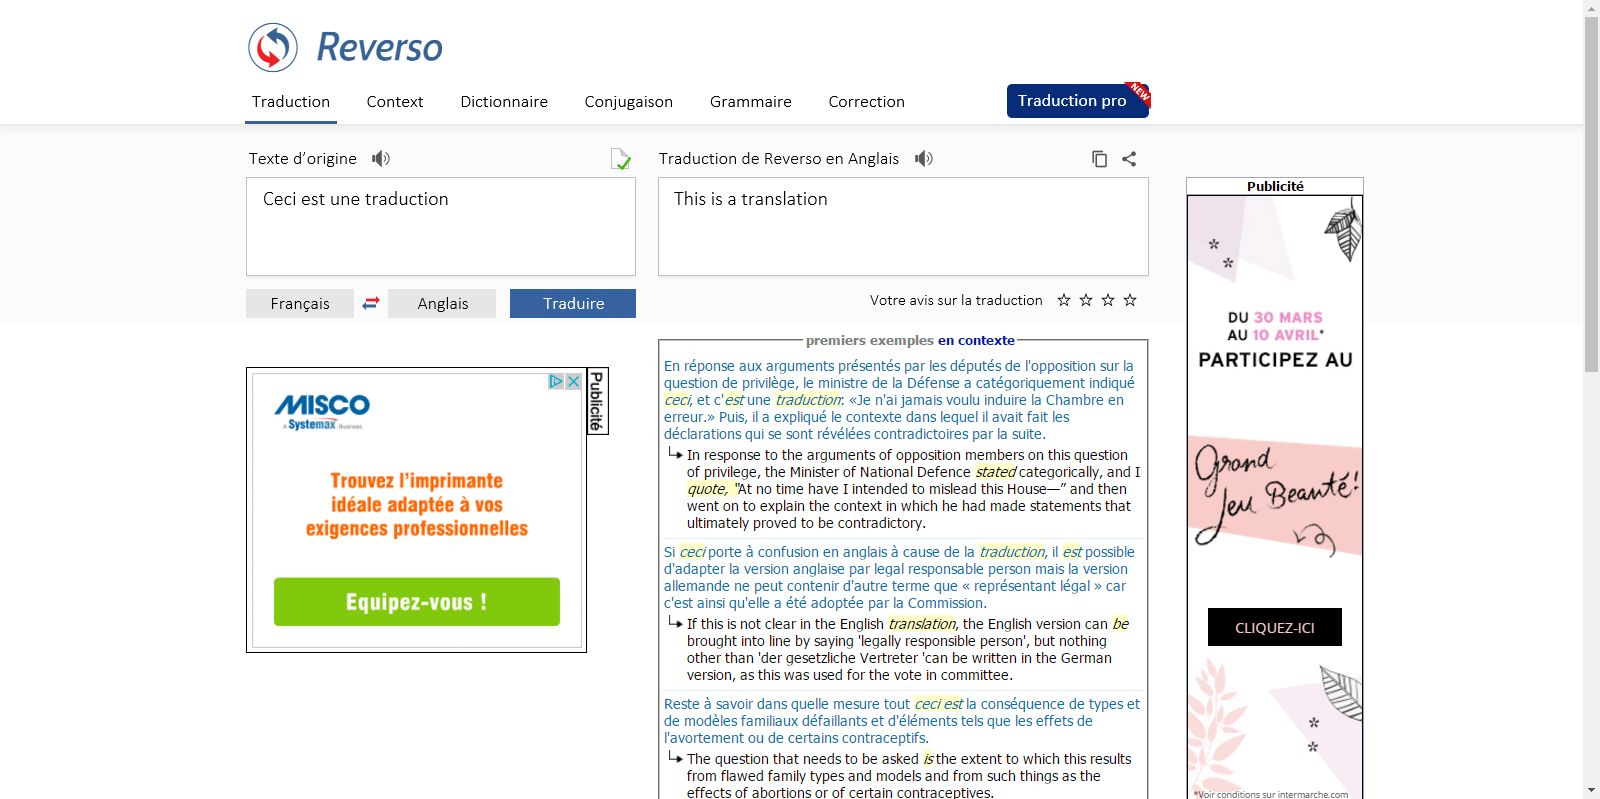Rate the translation four stars

point(1130,300)
